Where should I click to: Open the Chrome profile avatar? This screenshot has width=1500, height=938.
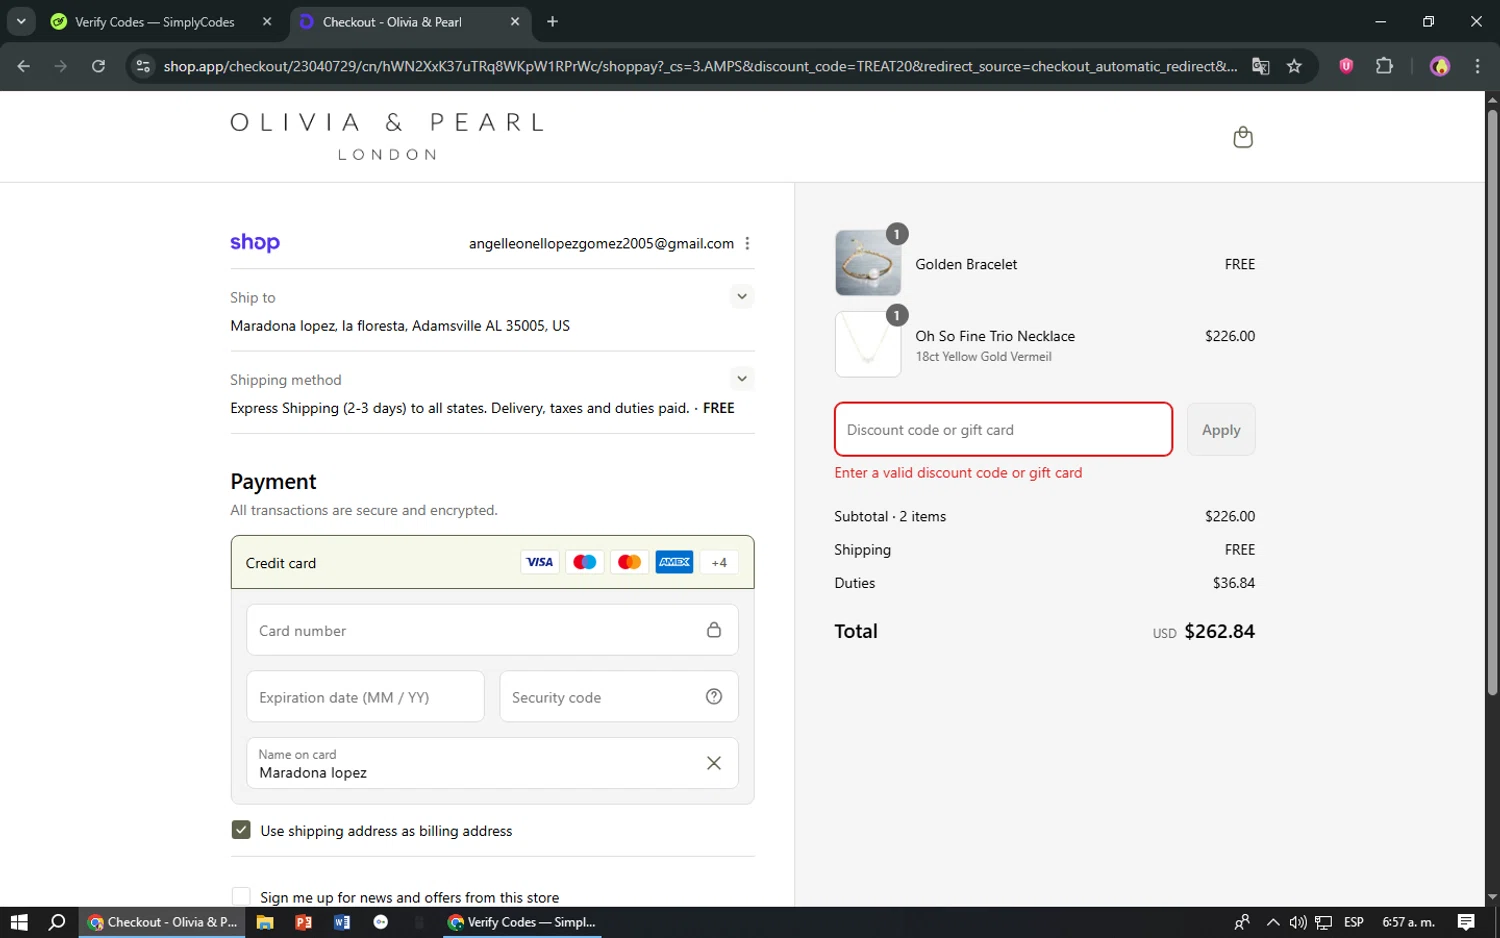pos(1440,66)
